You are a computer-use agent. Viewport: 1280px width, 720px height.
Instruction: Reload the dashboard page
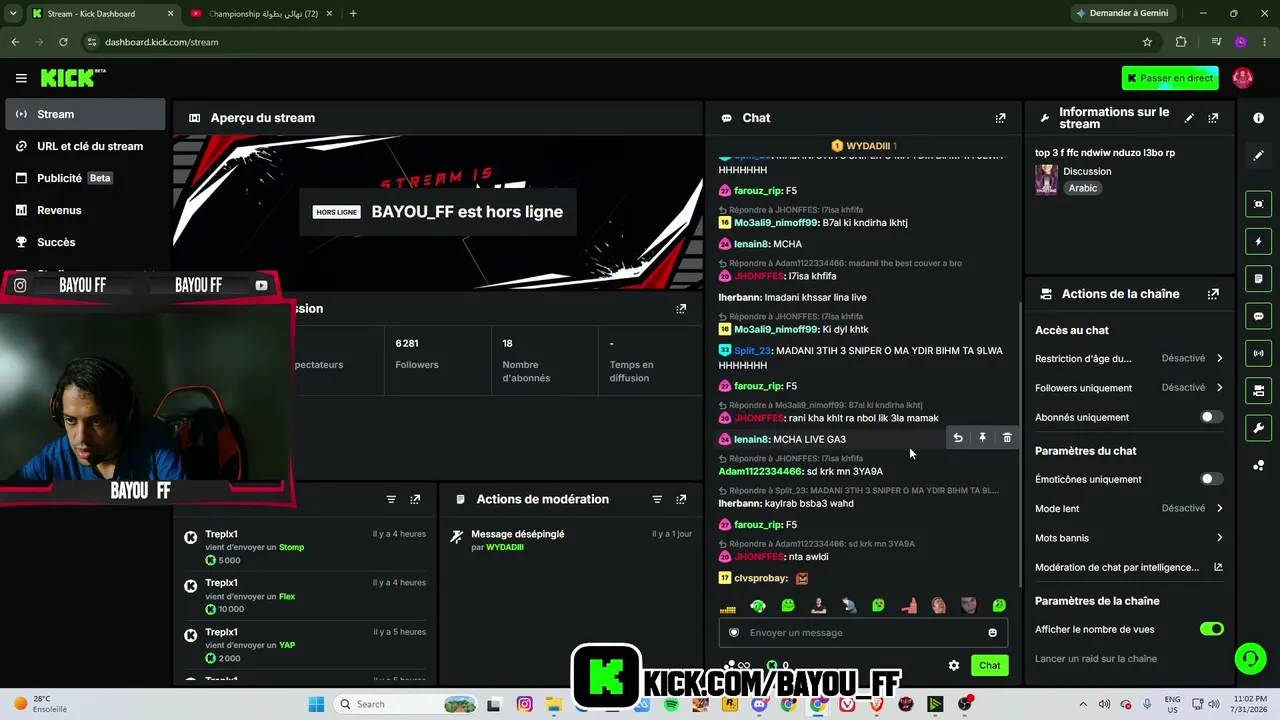63,42
